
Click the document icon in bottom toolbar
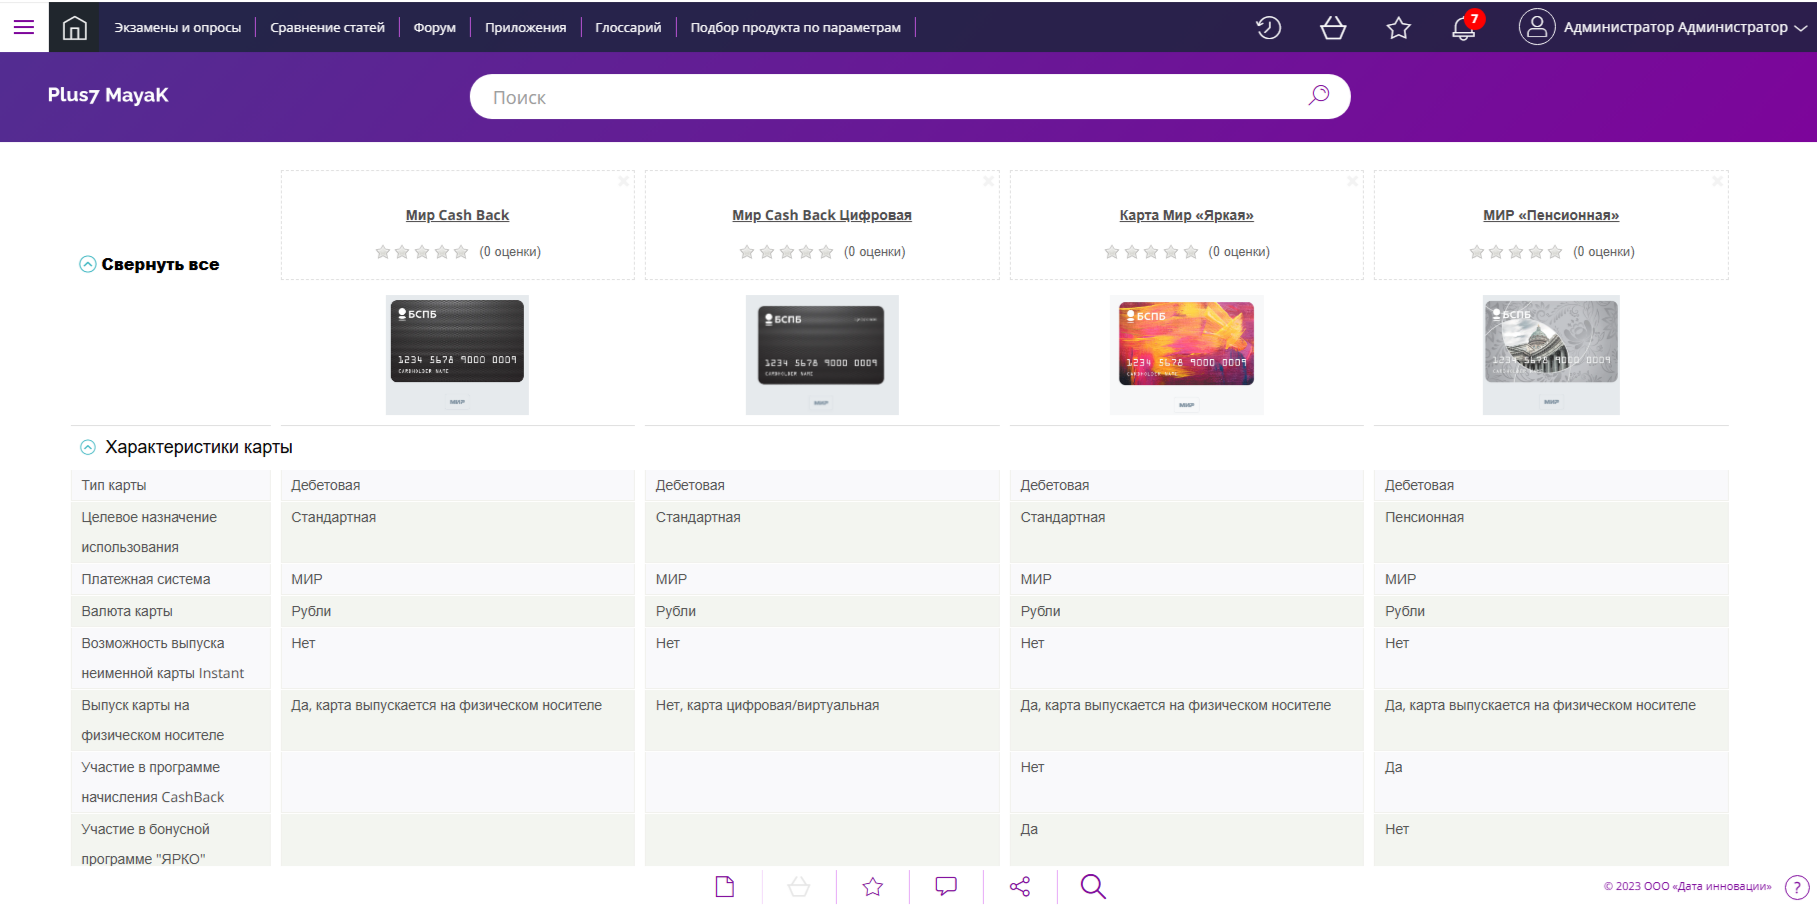click(x=725, y=886)
